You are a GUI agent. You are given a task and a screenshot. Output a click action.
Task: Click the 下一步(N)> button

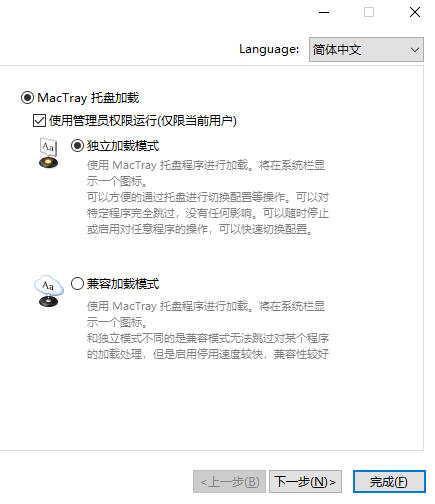[x=305, y=482]
